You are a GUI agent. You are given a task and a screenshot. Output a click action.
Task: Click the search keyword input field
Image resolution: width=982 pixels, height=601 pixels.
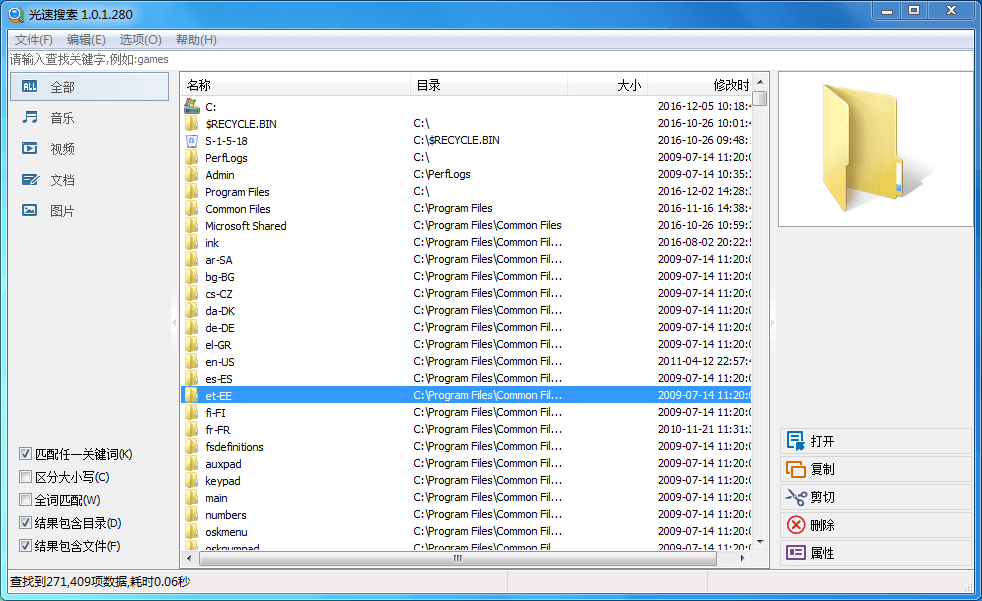490,59
